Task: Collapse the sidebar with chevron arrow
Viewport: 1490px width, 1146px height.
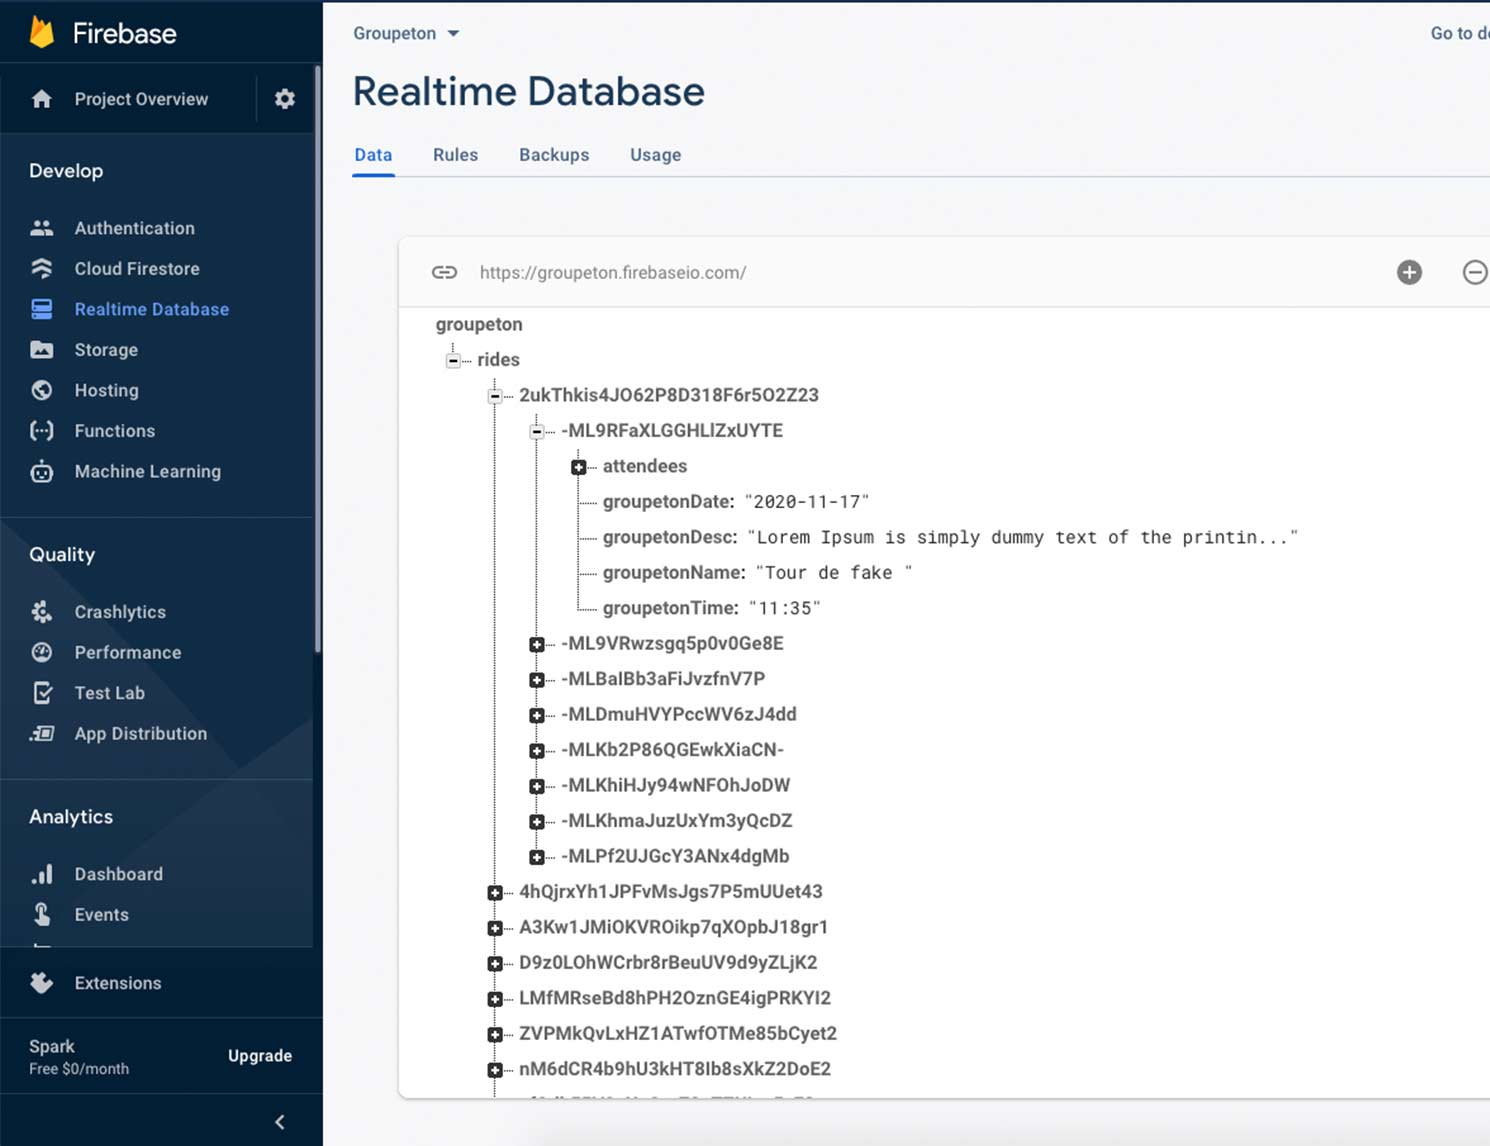Action: (280, 1122)
